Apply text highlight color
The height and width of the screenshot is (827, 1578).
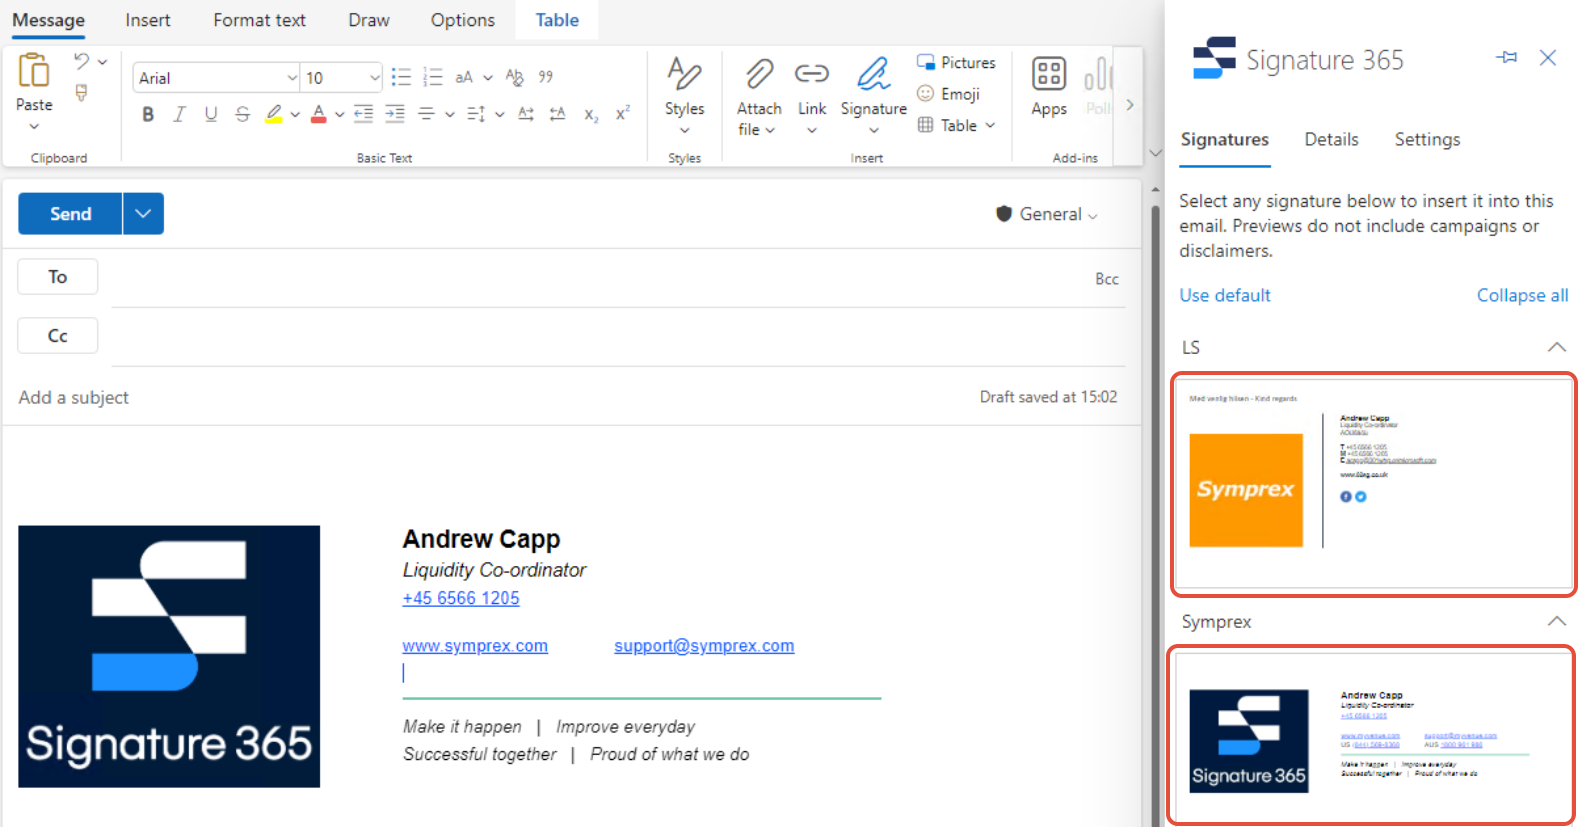point(273,114)
